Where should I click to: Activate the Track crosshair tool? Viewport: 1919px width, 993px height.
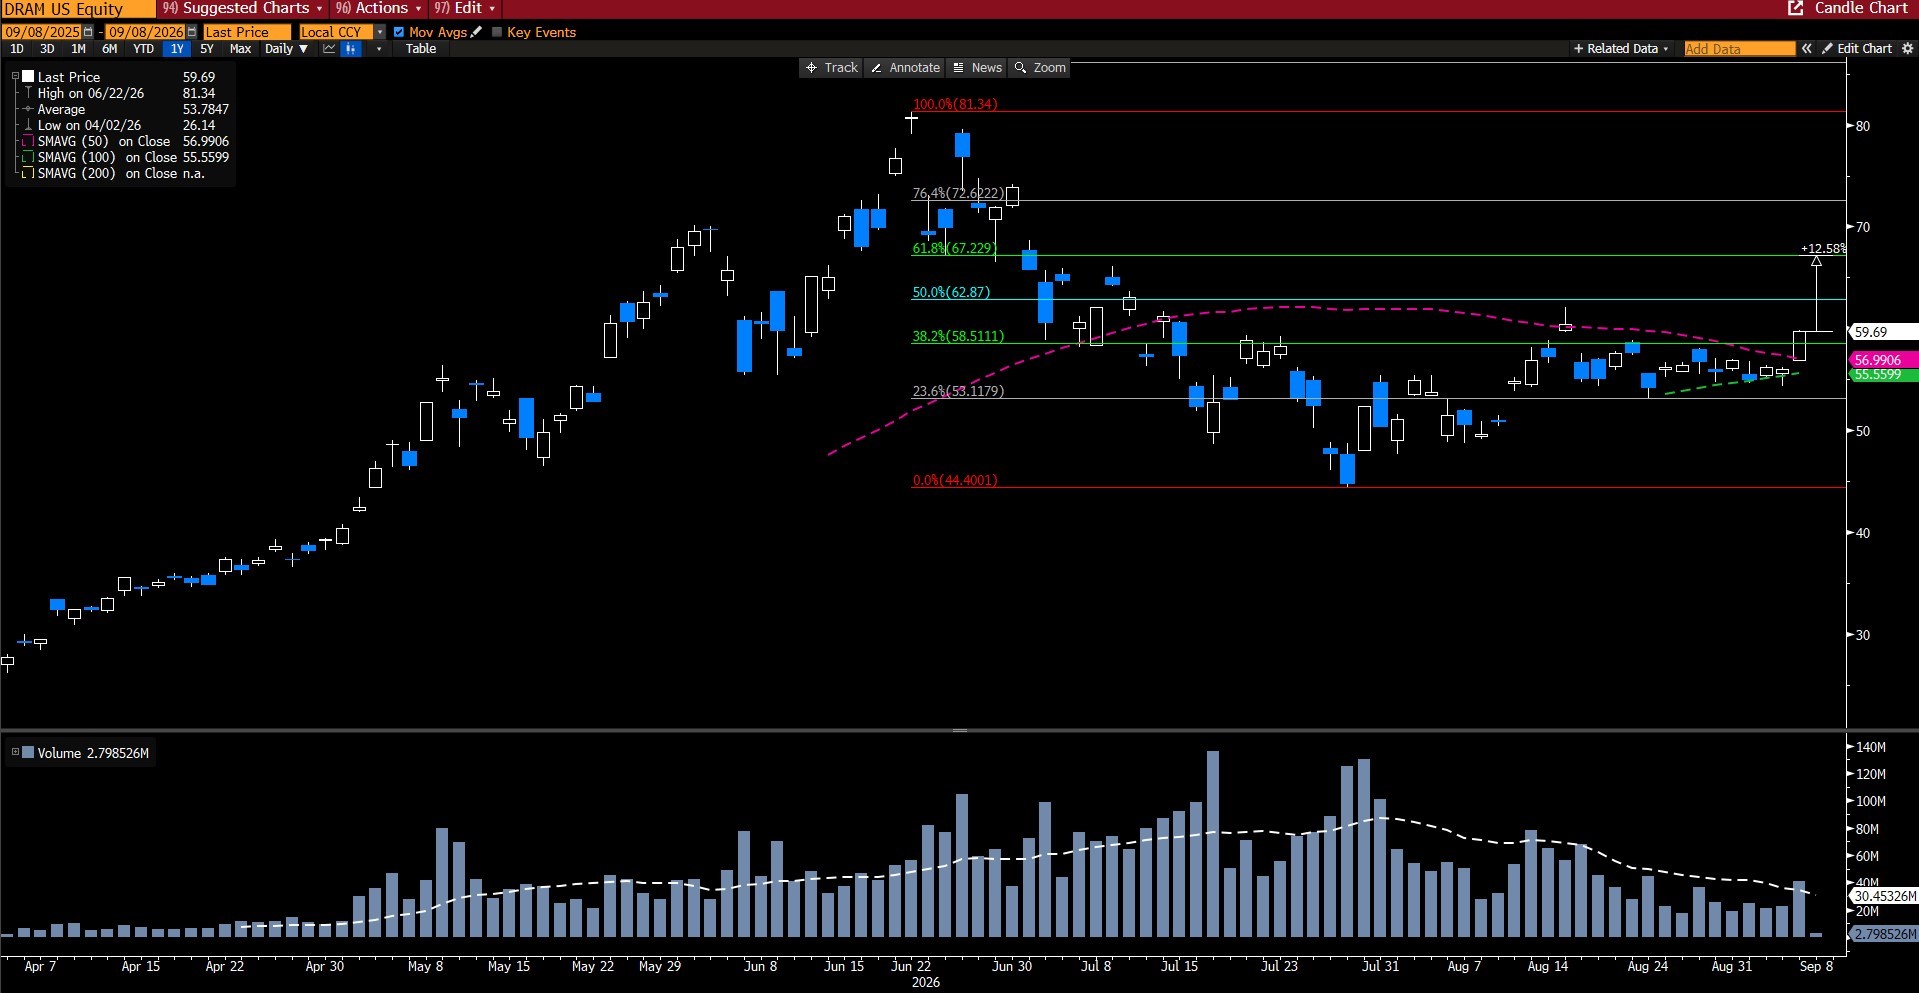pyautogui.click(x=832, y=68)
